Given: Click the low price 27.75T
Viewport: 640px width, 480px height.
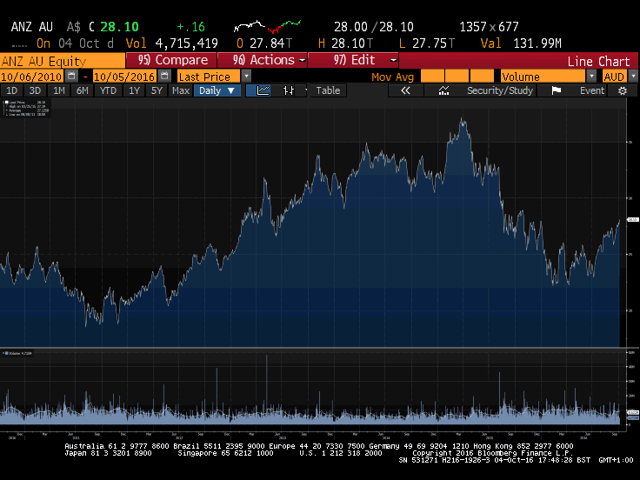Looking at the screenshot, I should point(427,43).
